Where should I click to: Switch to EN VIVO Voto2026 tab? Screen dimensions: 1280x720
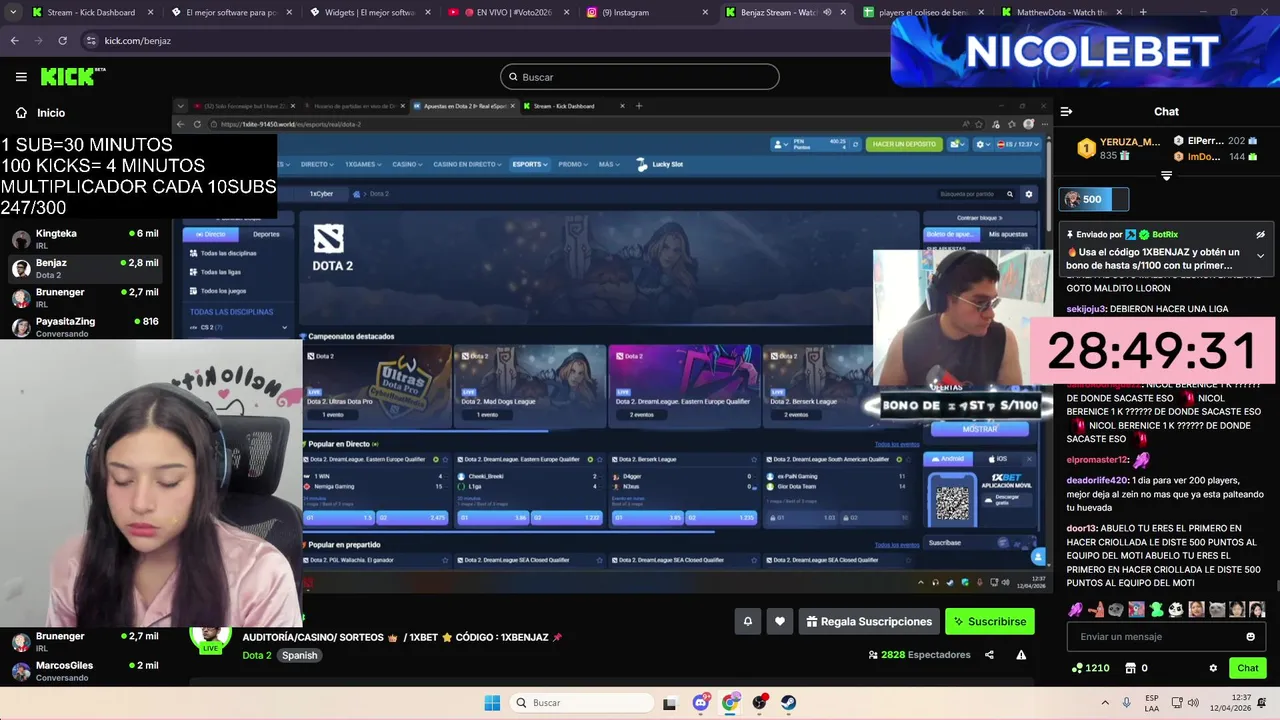click(x=508, y=12)
